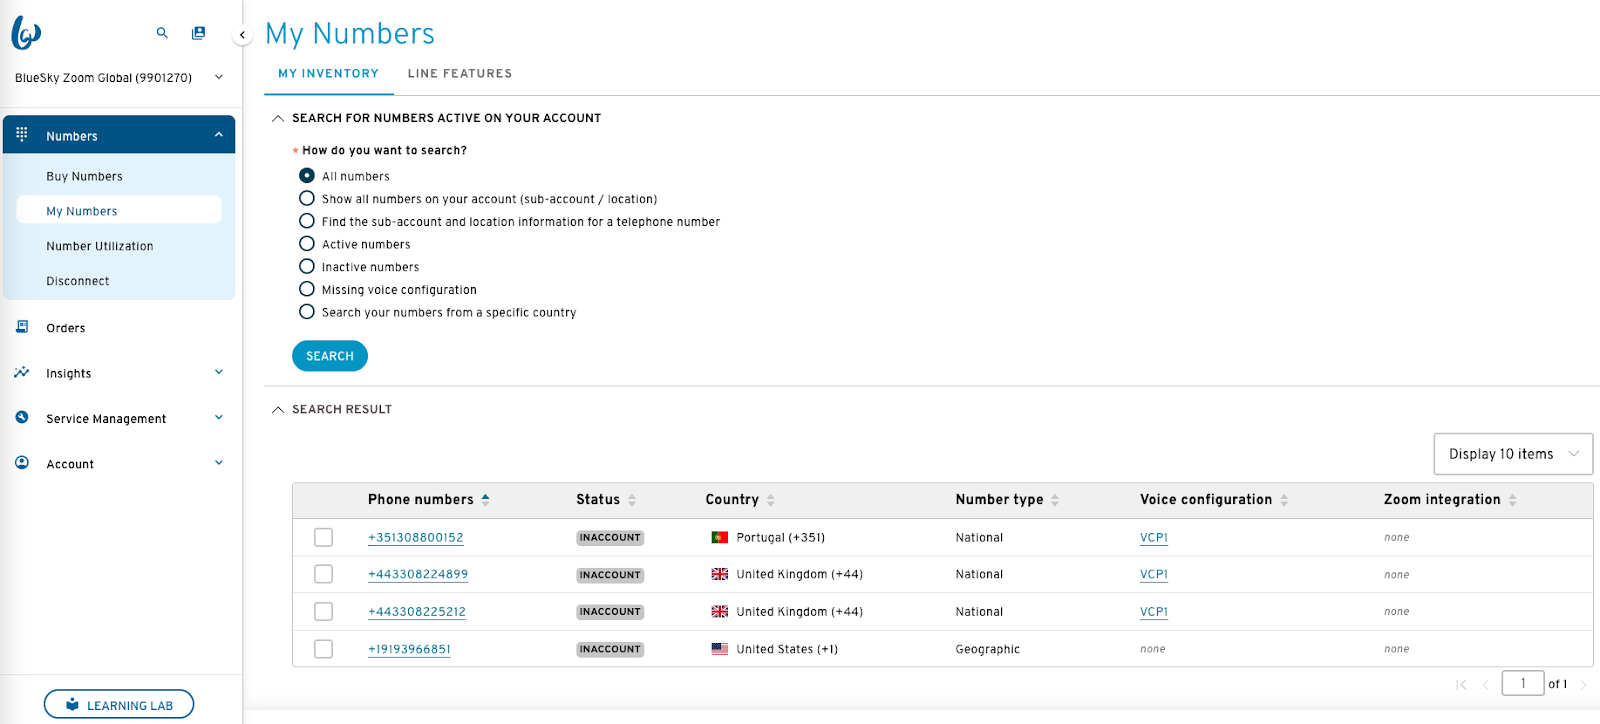Click the Account person icon
1600x724 pixels.
tap(22, 463)
